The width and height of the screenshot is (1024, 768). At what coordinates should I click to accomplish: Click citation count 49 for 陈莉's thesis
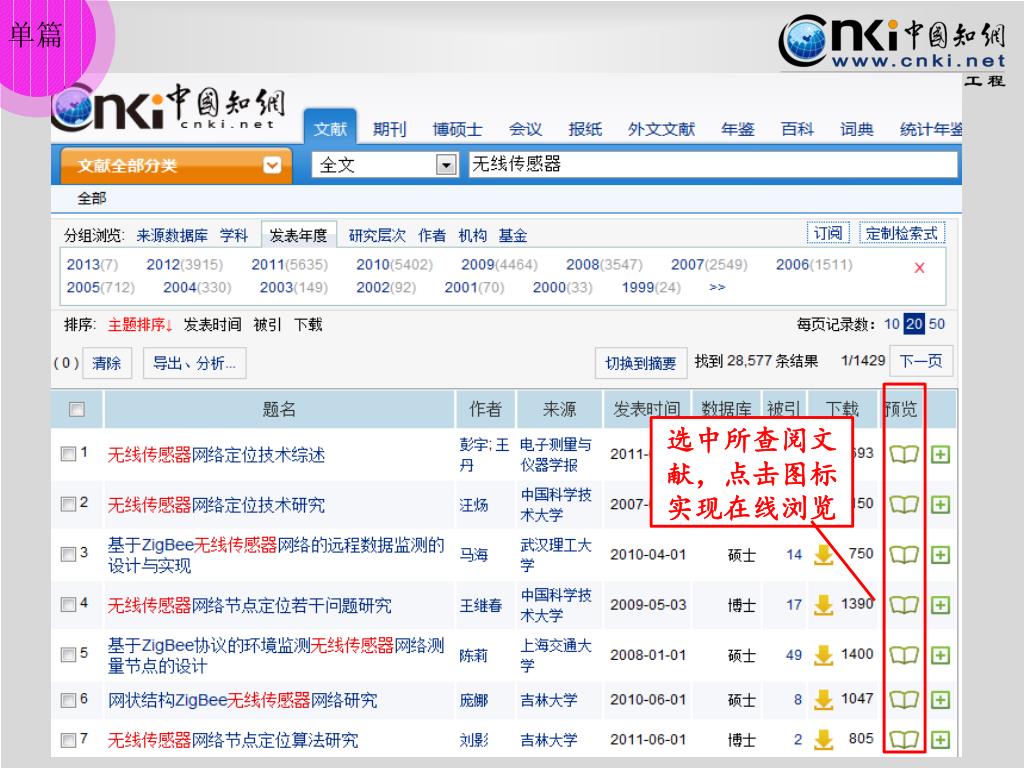click(793, 654)
